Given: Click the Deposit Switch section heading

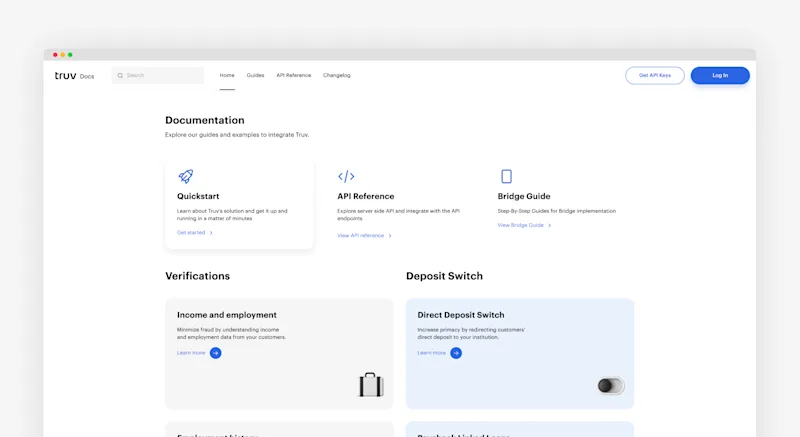Looking at the screenshot, I should [x=444, y=276].
